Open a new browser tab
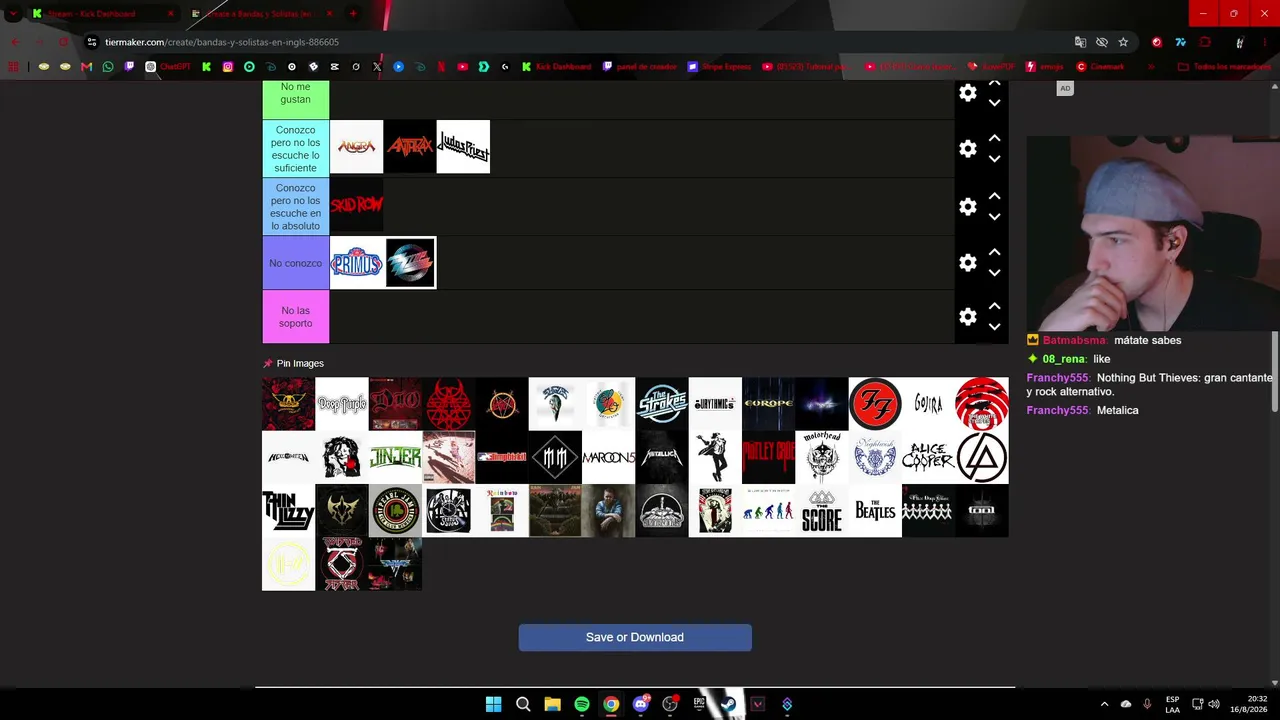This screenshot has height=720, width=1280. click(x=353, y=14)
